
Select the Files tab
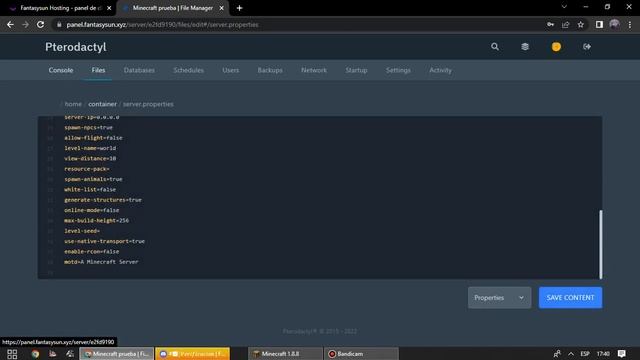(x=98, y=70)
